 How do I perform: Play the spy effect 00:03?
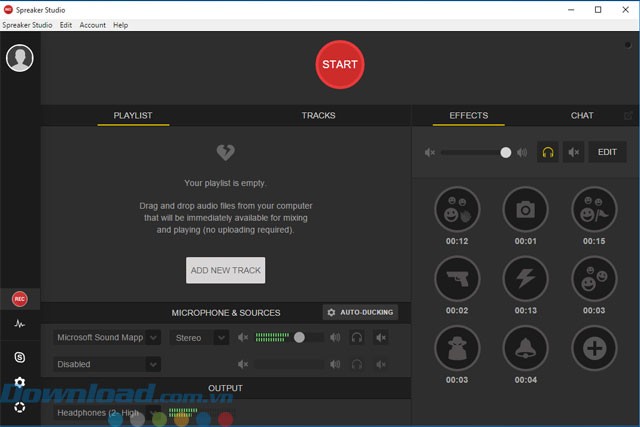[x=457, y=348]
